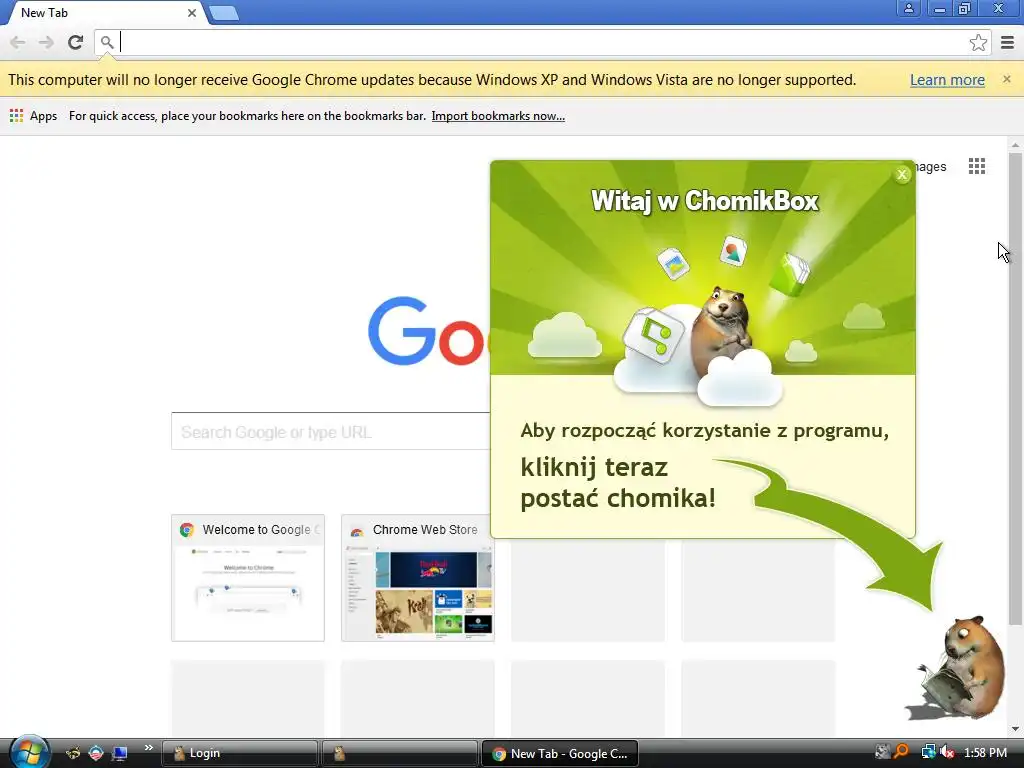Select the New Tab browser tab
Image resolution: width=1024 pixels, height=768 pixels.
pyautogui.click(x=104, y=12)
